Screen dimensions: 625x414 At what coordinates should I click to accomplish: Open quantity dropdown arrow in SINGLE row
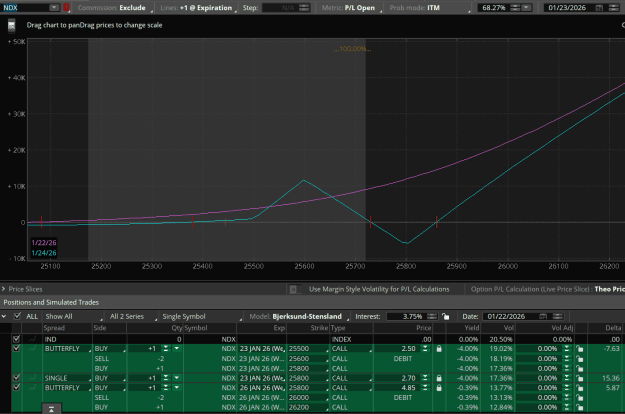(176, 378)
